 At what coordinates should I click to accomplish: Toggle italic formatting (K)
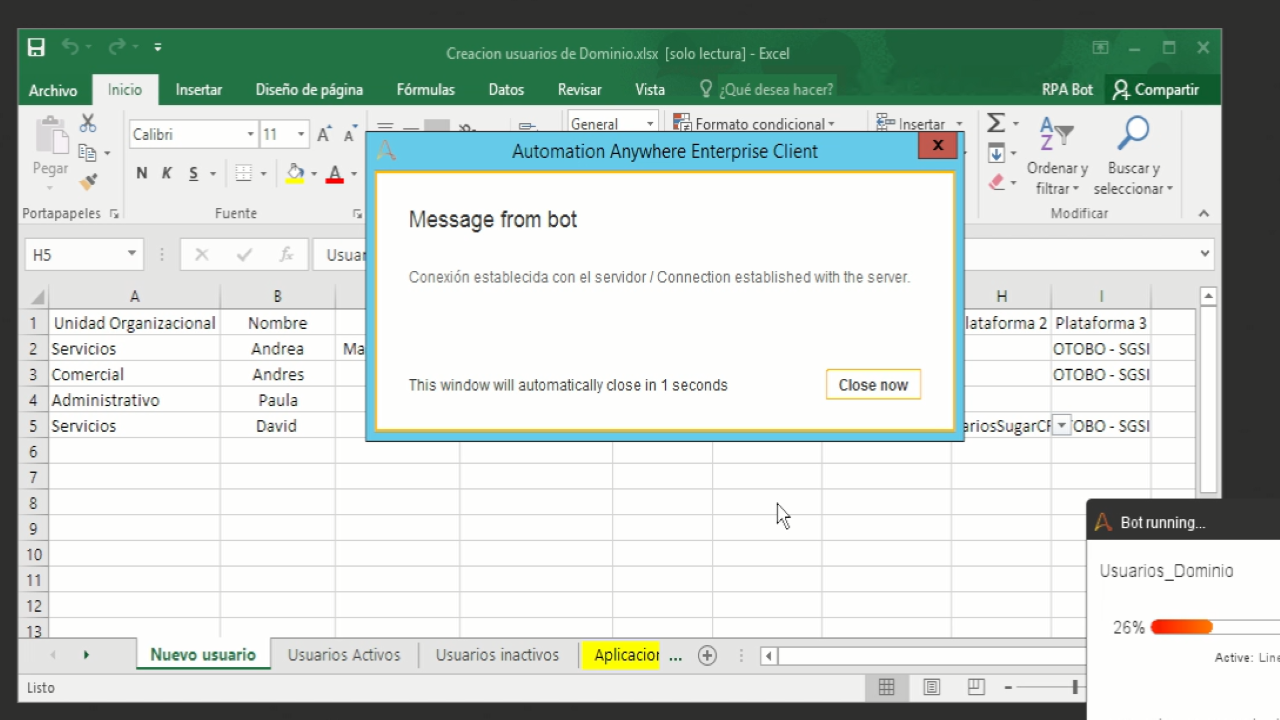[167, 174]
